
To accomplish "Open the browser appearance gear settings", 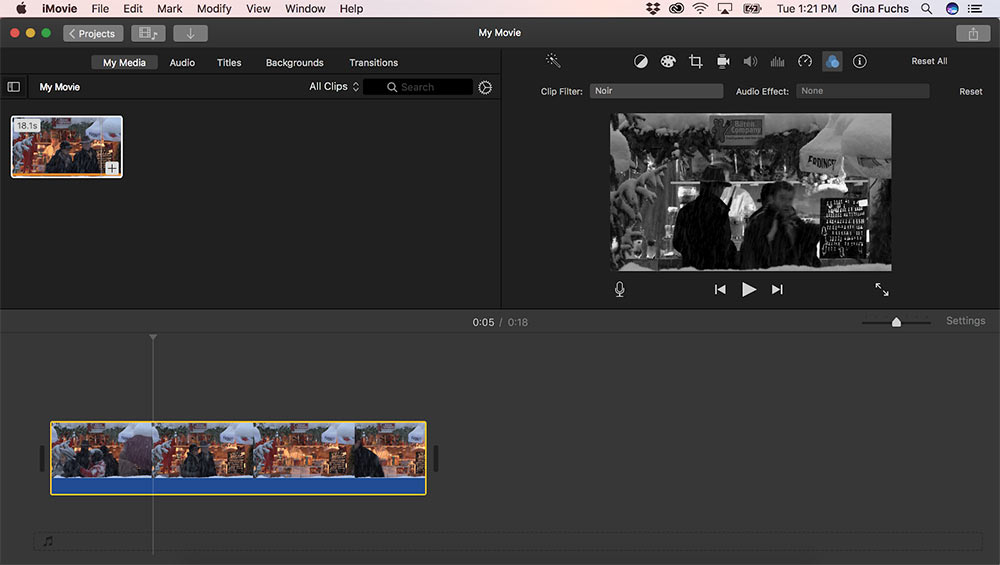I will (485, 87).
